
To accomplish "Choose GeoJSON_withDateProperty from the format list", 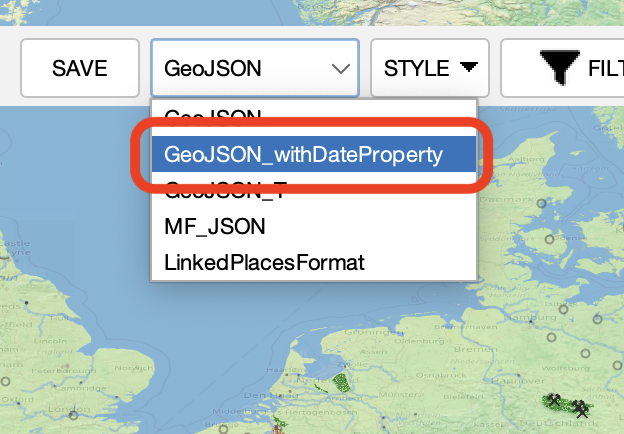I will 303,155.
